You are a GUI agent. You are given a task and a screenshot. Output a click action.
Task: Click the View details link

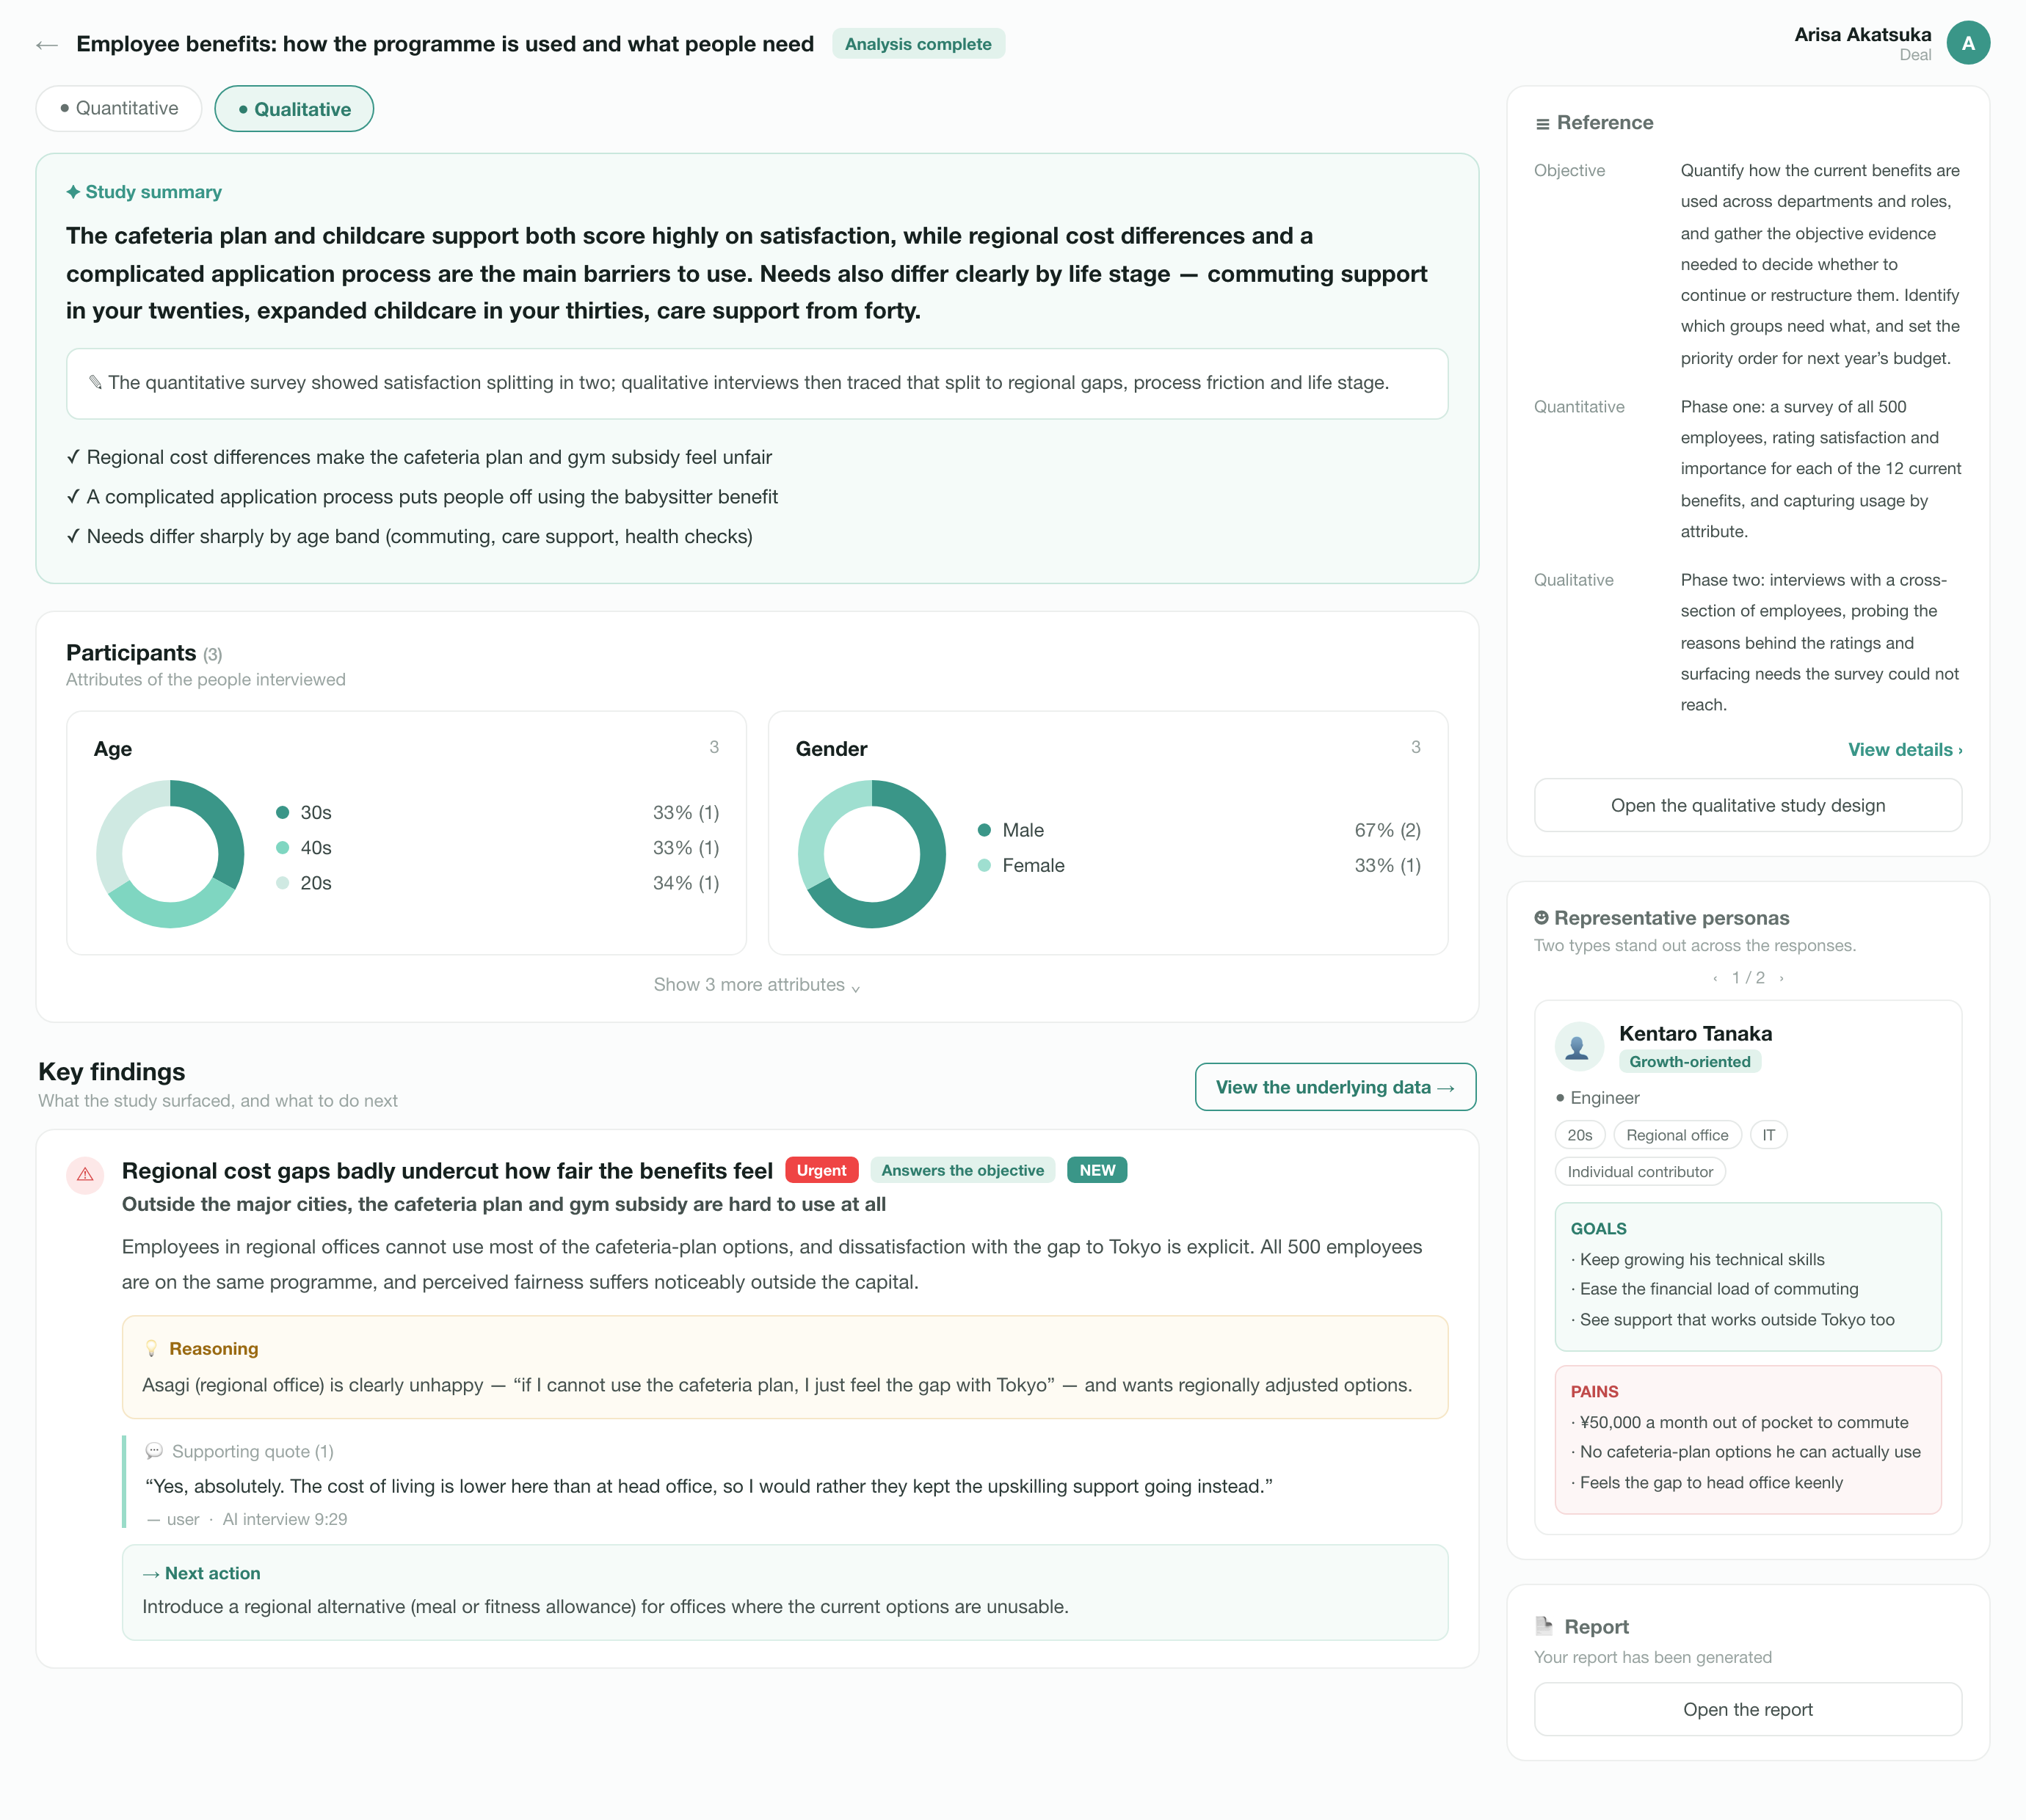1904,750
